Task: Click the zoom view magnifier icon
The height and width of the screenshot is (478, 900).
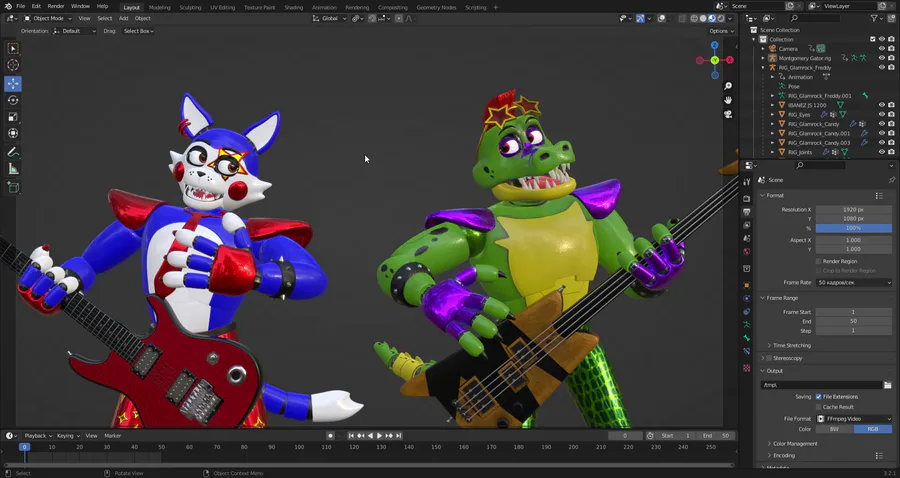Action: coord(728,86)
